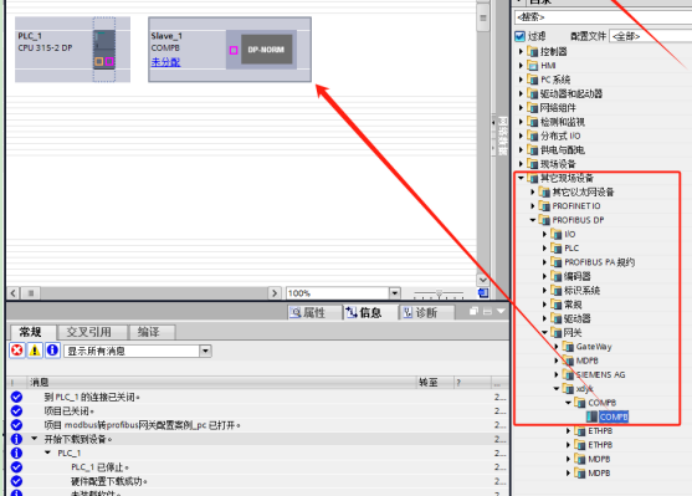Select the DP-NORM module image
693x496 pixels.
(266, 50)
